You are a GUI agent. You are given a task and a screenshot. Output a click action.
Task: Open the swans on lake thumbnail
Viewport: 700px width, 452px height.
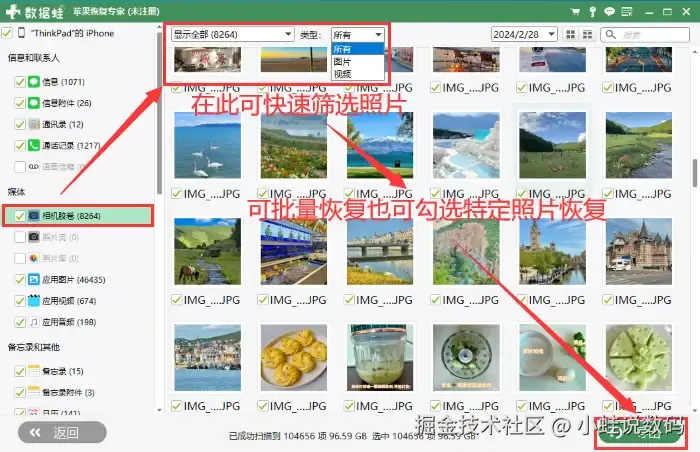208,145
